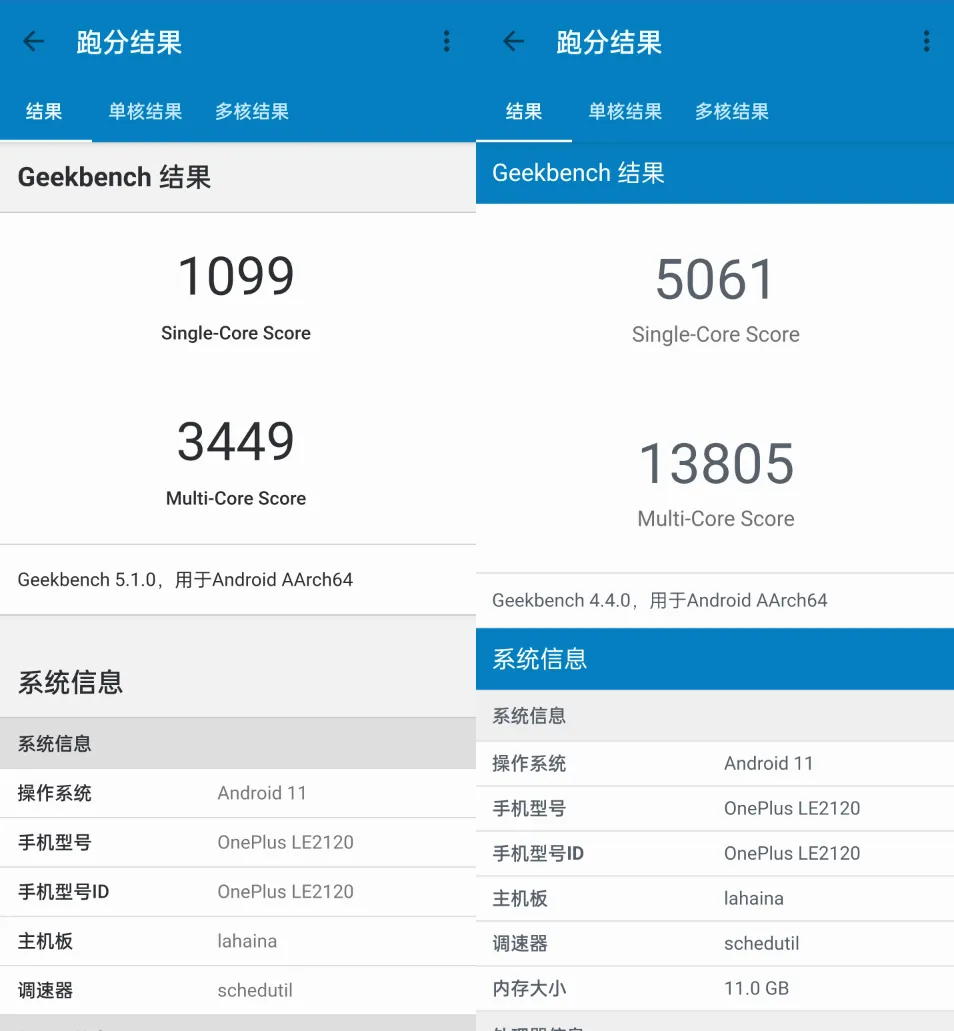Click Geekbench 5.1.0 version text
The image size is (954, 1031).
[x=185, y=579]
